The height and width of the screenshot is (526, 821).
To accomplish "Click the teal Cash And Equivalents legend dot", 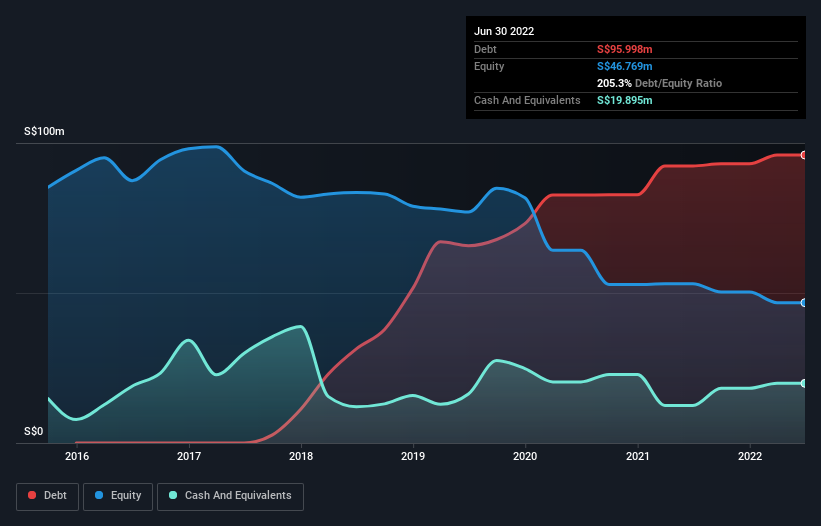I will tap(173, 495).
